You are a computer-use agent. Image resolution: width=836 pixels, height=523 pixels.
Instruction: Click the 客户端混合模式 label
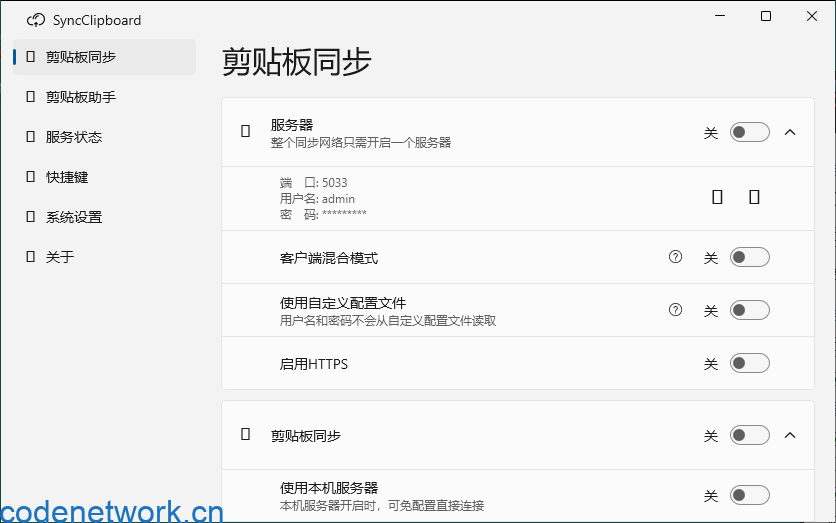(x=329, y=258)
